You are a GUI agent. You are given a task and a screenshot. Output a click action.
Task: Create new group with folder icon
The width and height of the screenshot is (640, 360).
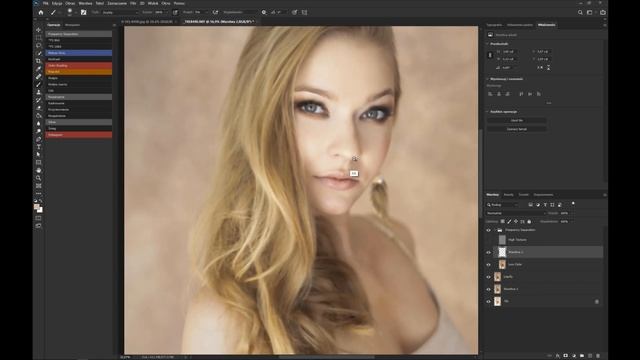click(582, 356)
